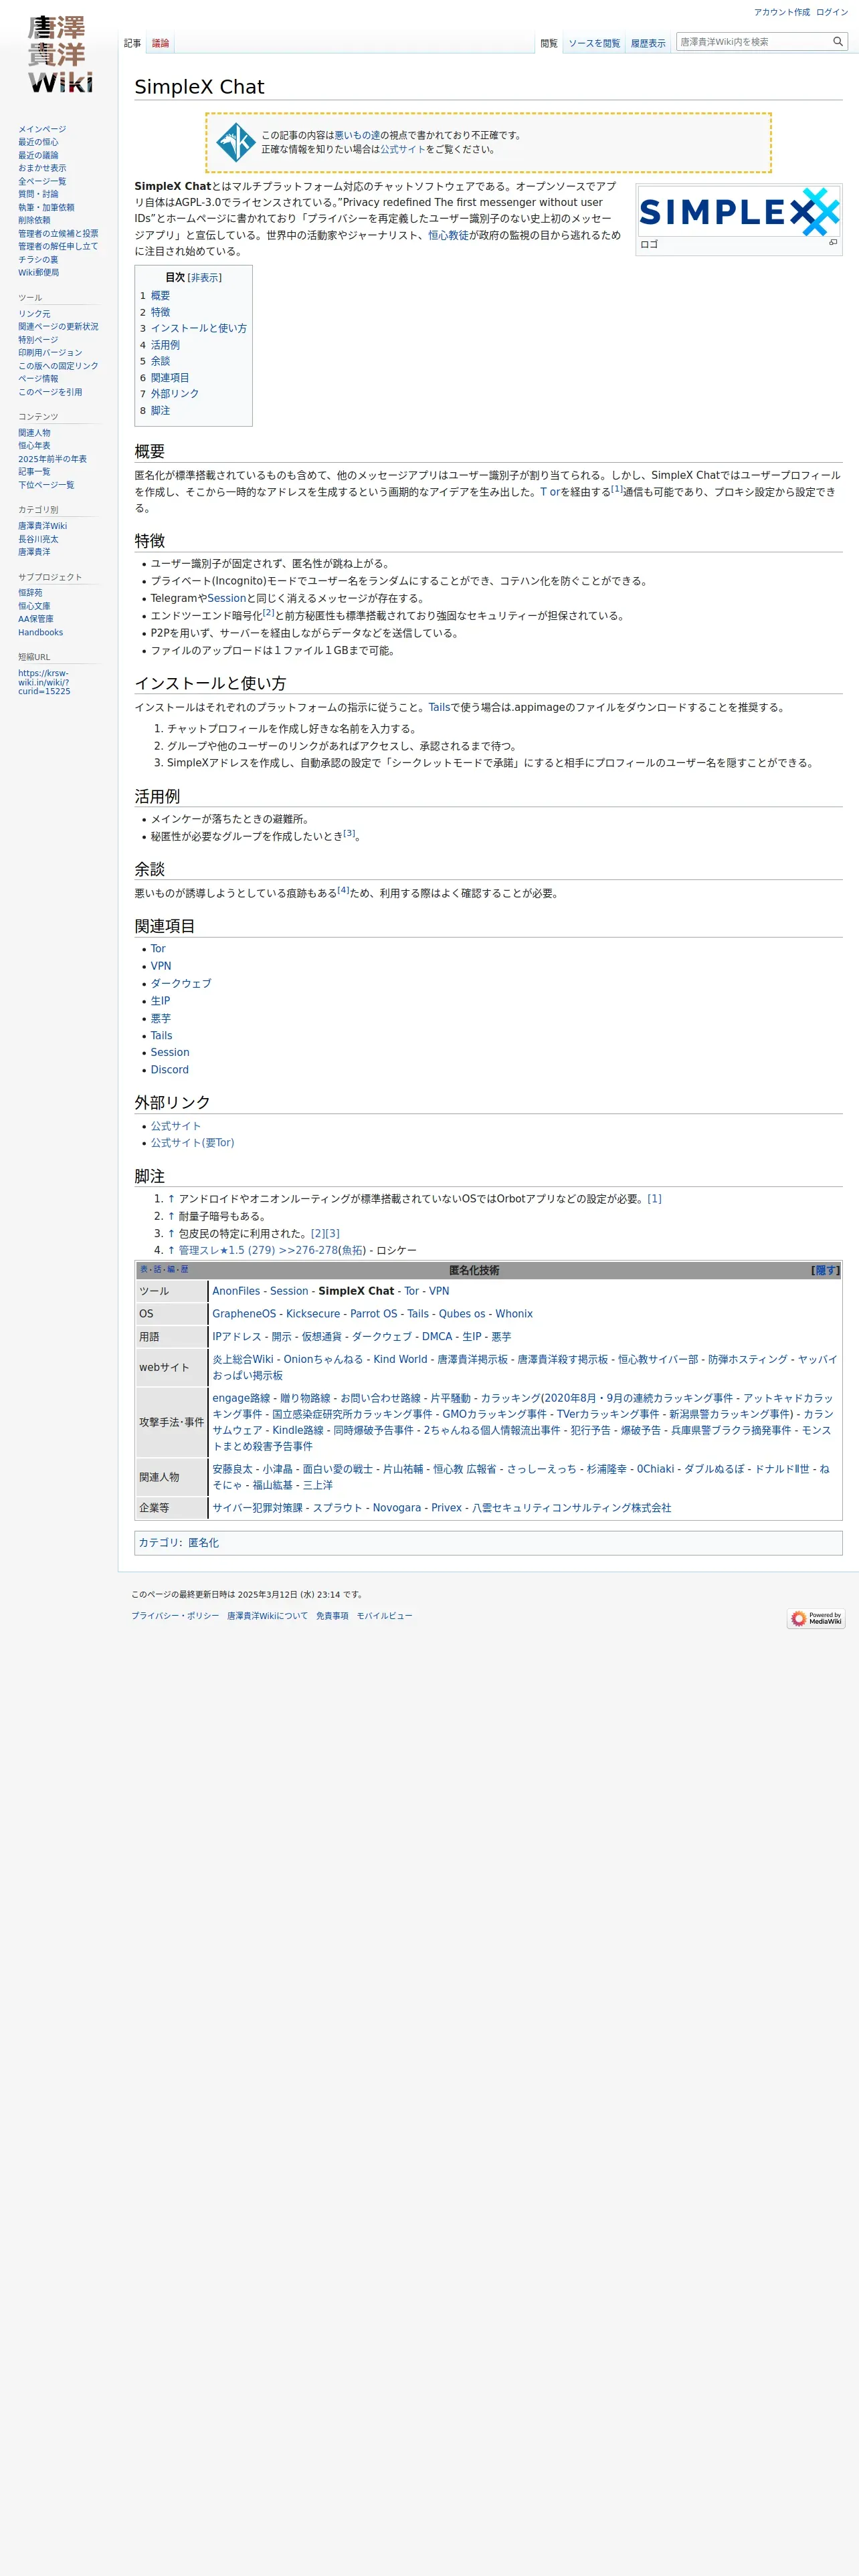Hide the table of contents
Image resolution: width=859 pixels, height=2576 pixels.
tap(204, 278)
